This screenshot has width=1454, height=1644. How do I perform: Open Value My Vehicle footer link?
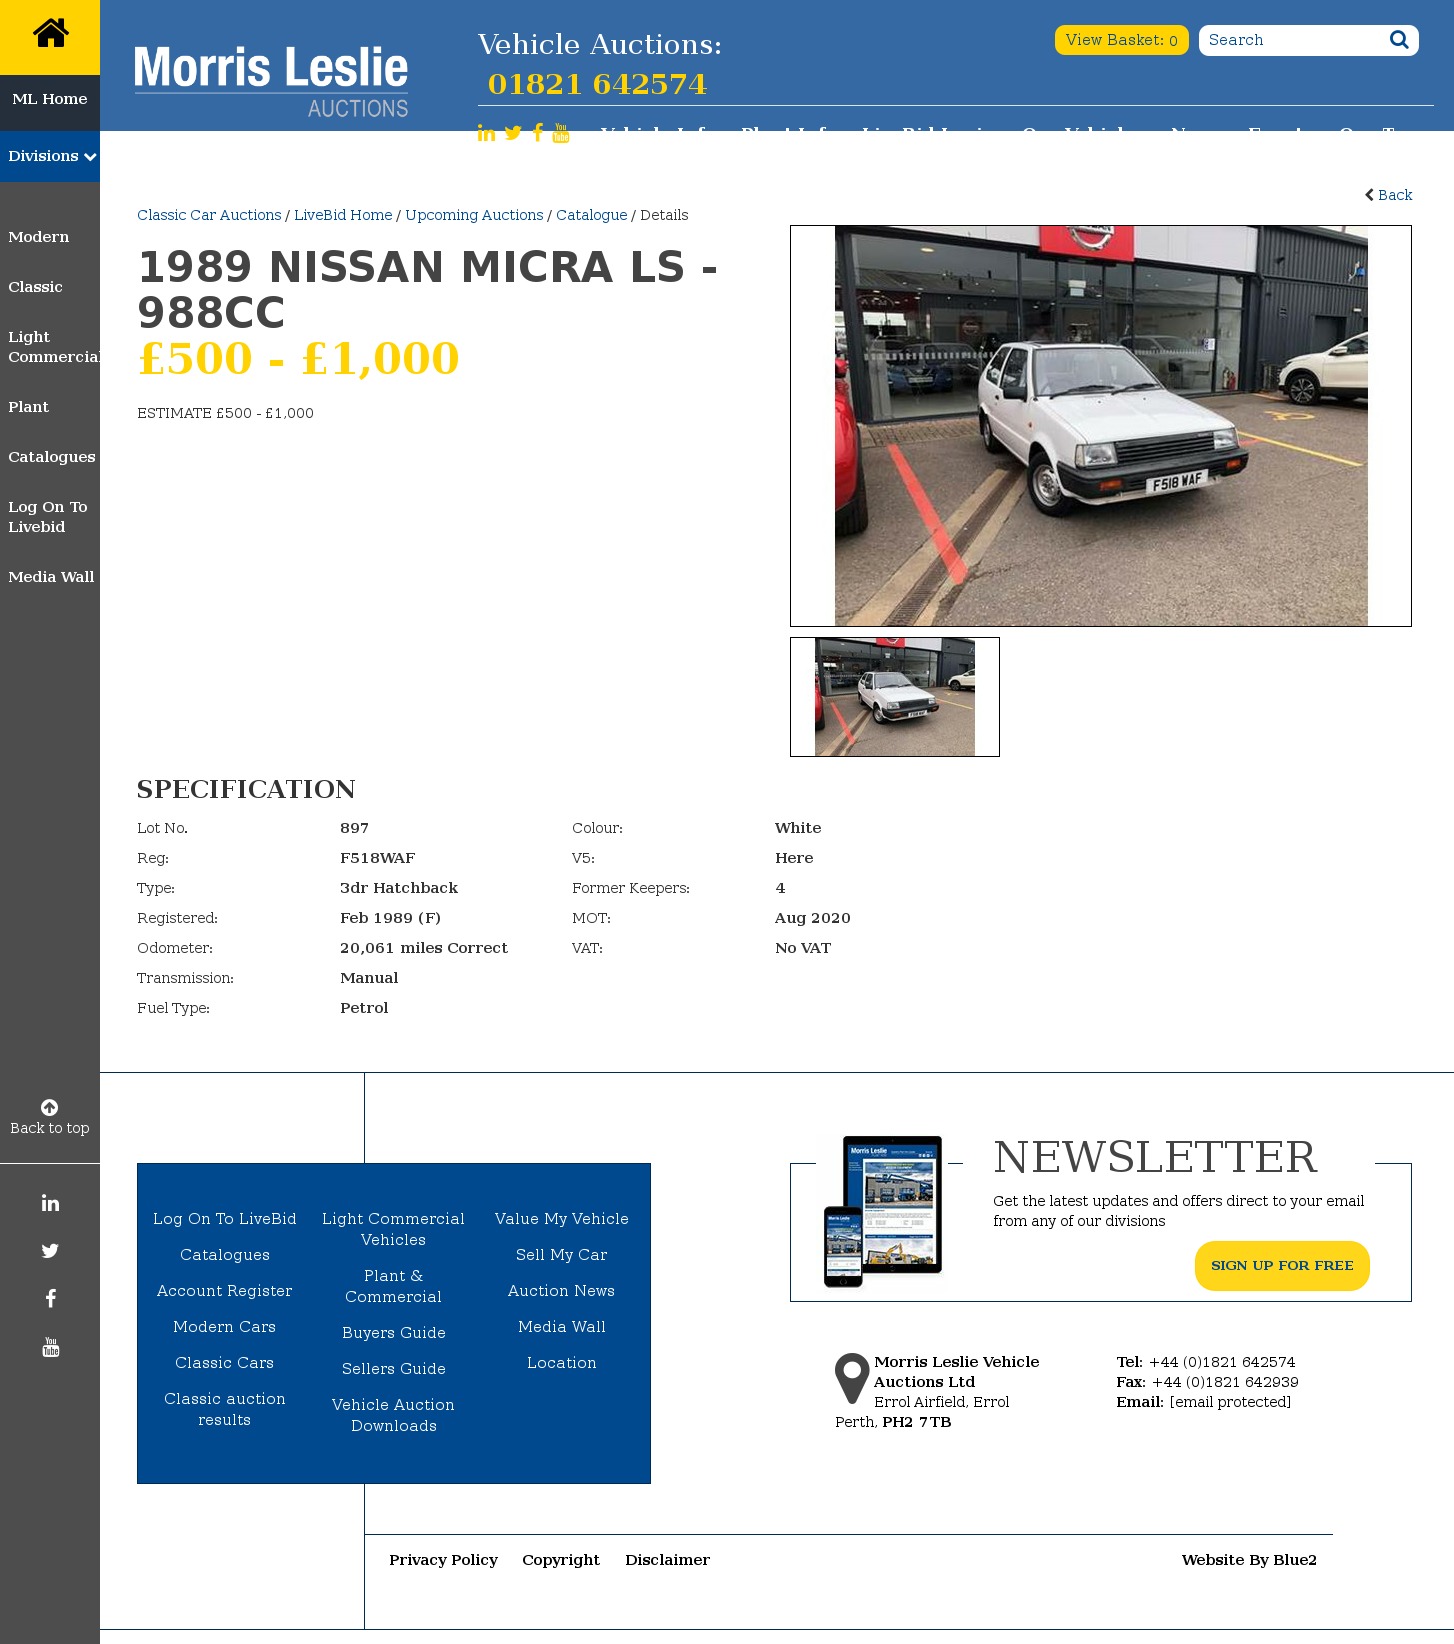562,1219
